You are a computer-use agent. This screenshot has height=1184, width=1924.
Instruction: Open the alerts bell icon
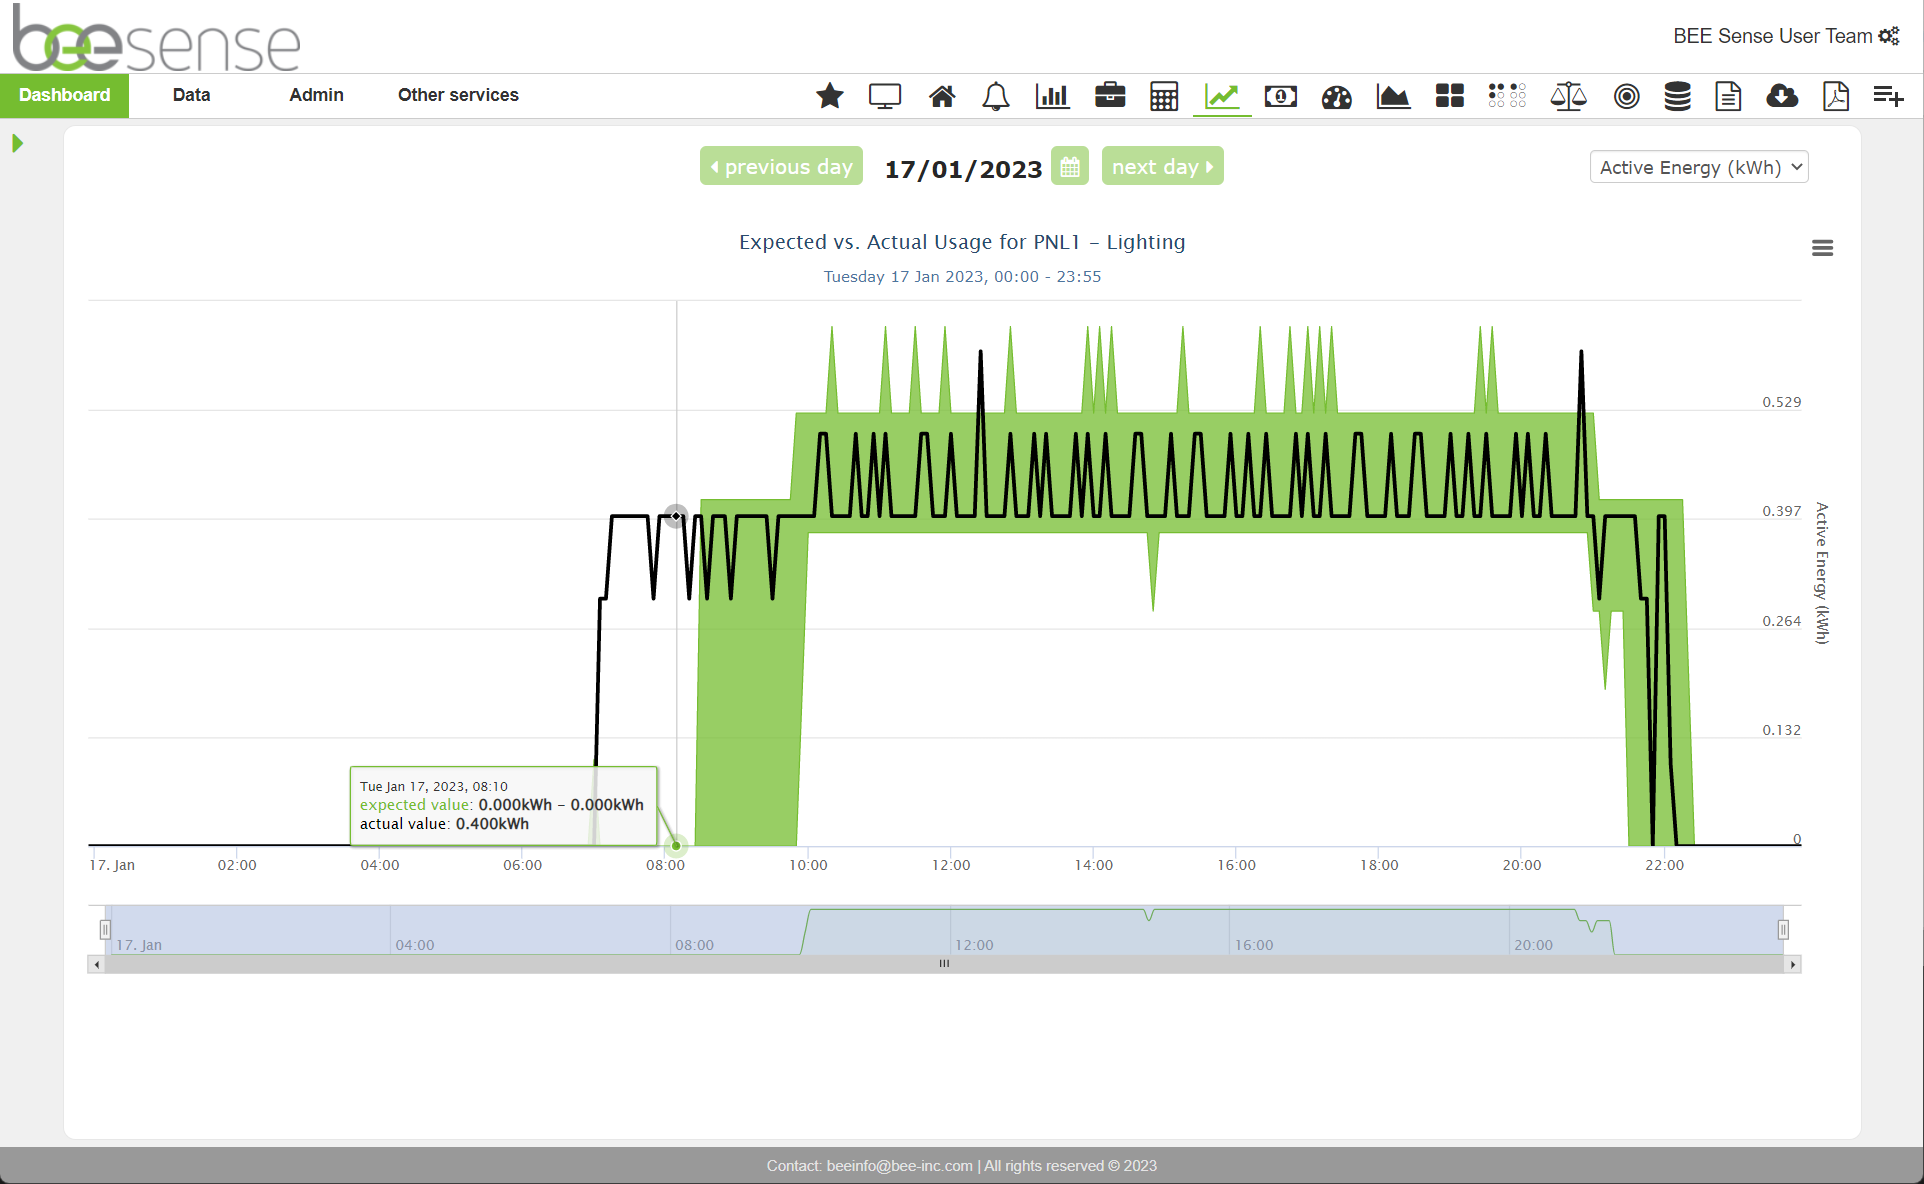pos(995,96)
